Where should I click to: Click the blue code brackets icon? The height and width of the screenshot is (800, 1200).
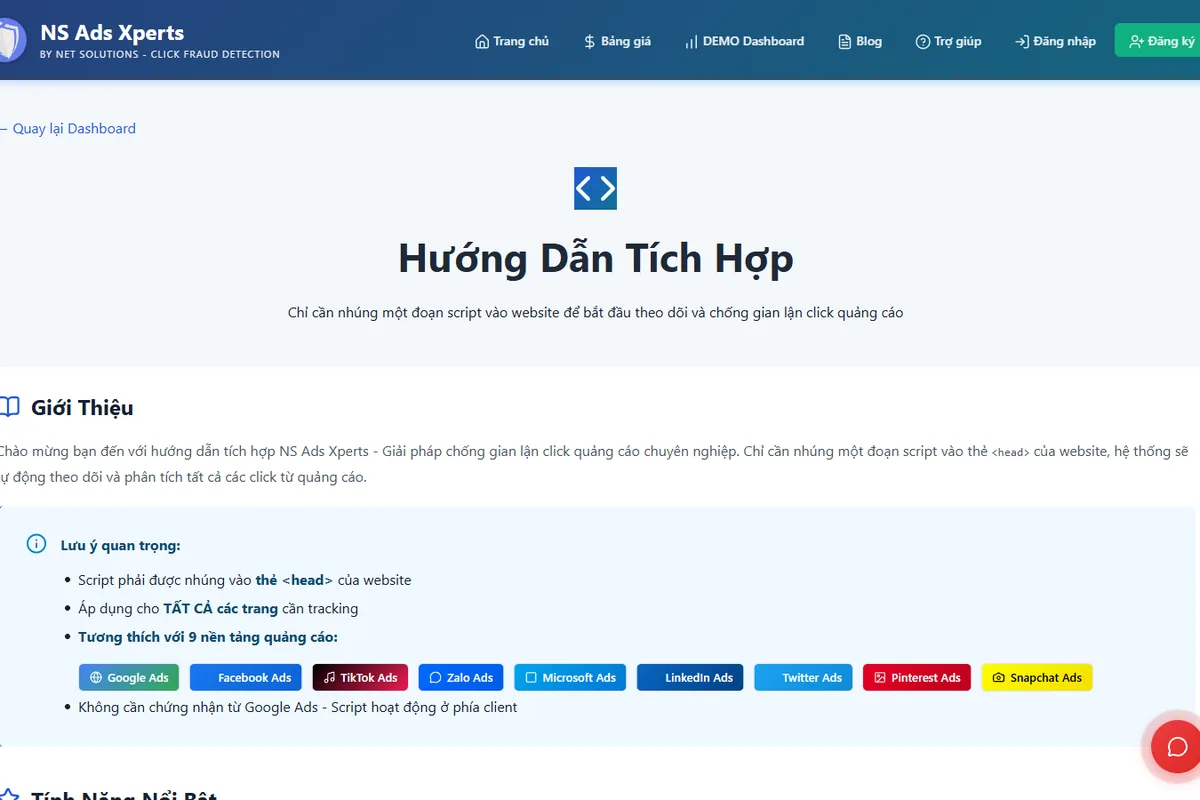[x=595, y=188]
